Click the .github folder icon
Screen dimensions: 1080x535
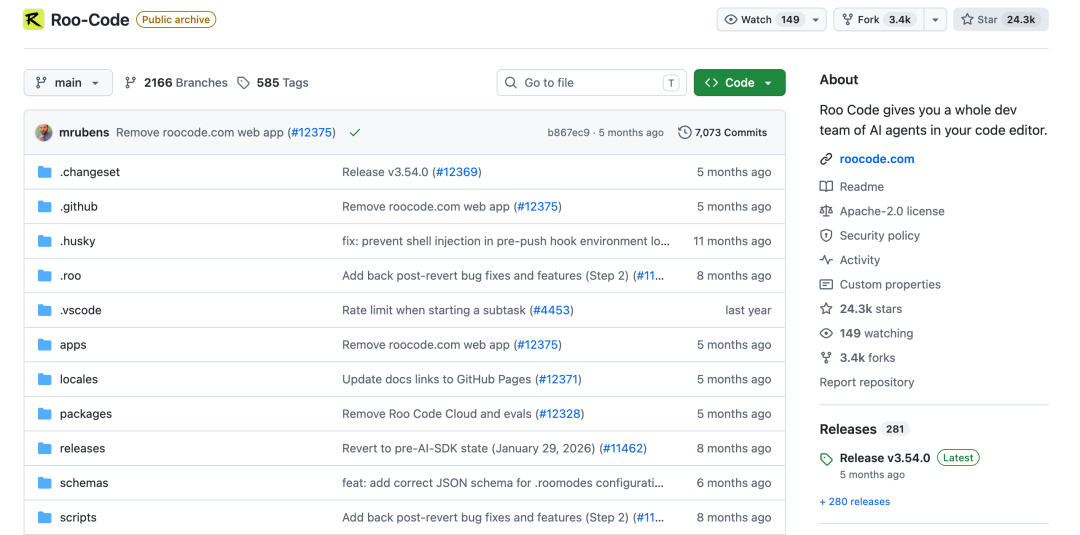tap(45, 207)
